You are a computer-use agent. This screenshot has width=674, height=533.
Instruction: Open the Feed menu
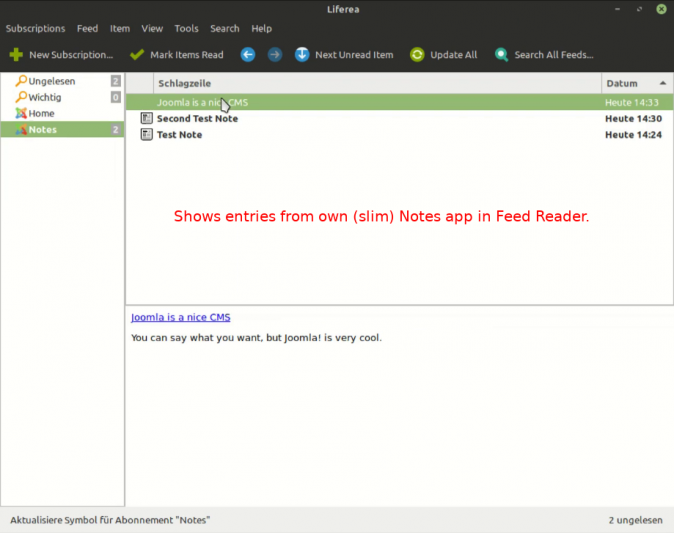[x=87, y=28]
